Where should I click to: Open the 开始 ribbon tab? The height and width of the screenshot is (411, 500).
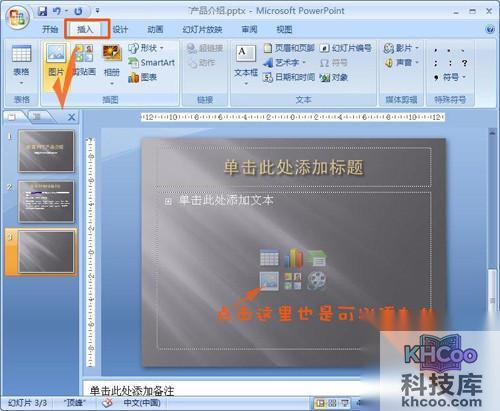tap(50, 29)
